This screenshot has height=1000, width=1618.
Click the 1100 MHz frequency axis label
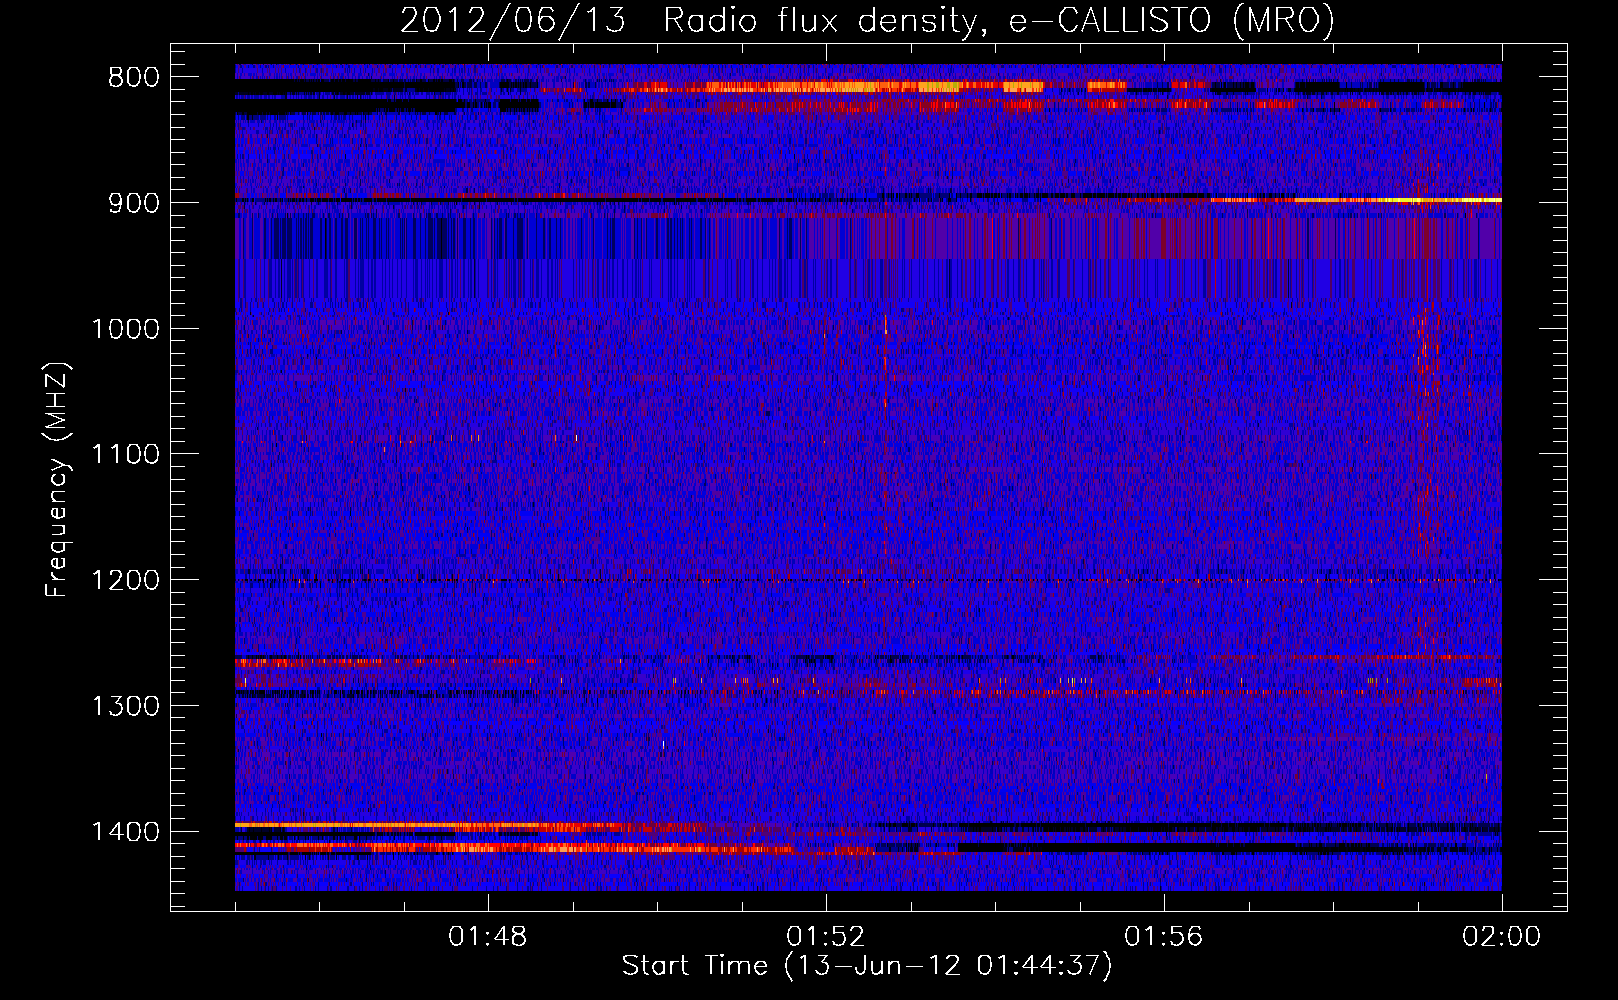click(125, 455)
